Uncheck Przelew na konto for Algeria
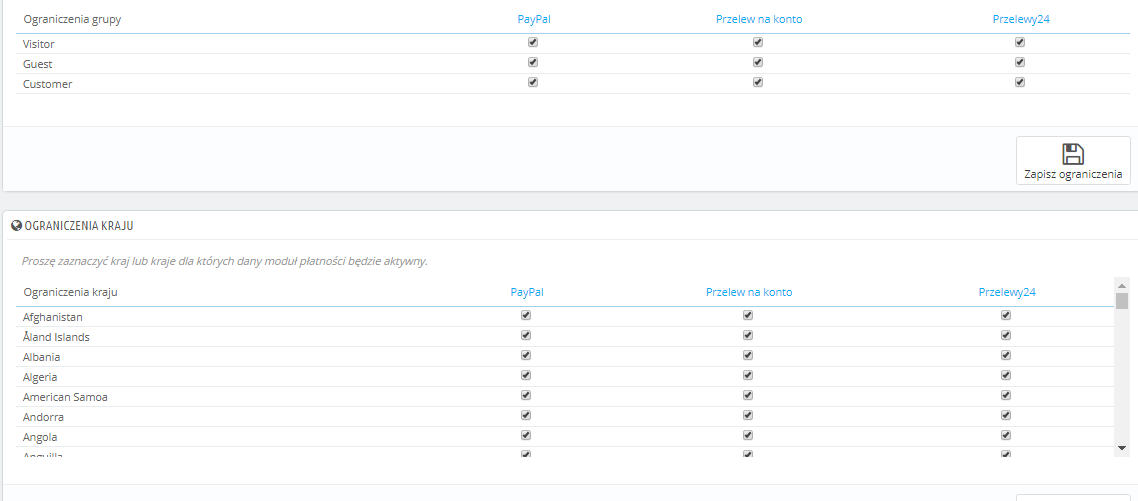 pos(748,375)
